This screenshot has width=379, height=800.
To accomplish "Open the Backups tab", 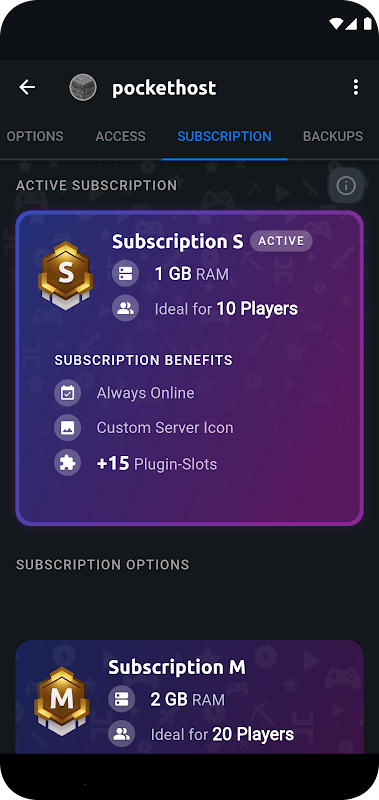I will point(333,136).
